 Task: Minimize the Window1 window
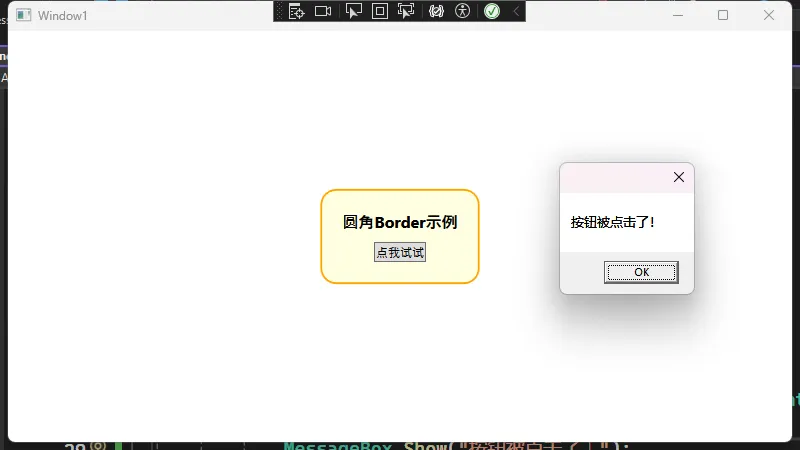click(678, 15)
